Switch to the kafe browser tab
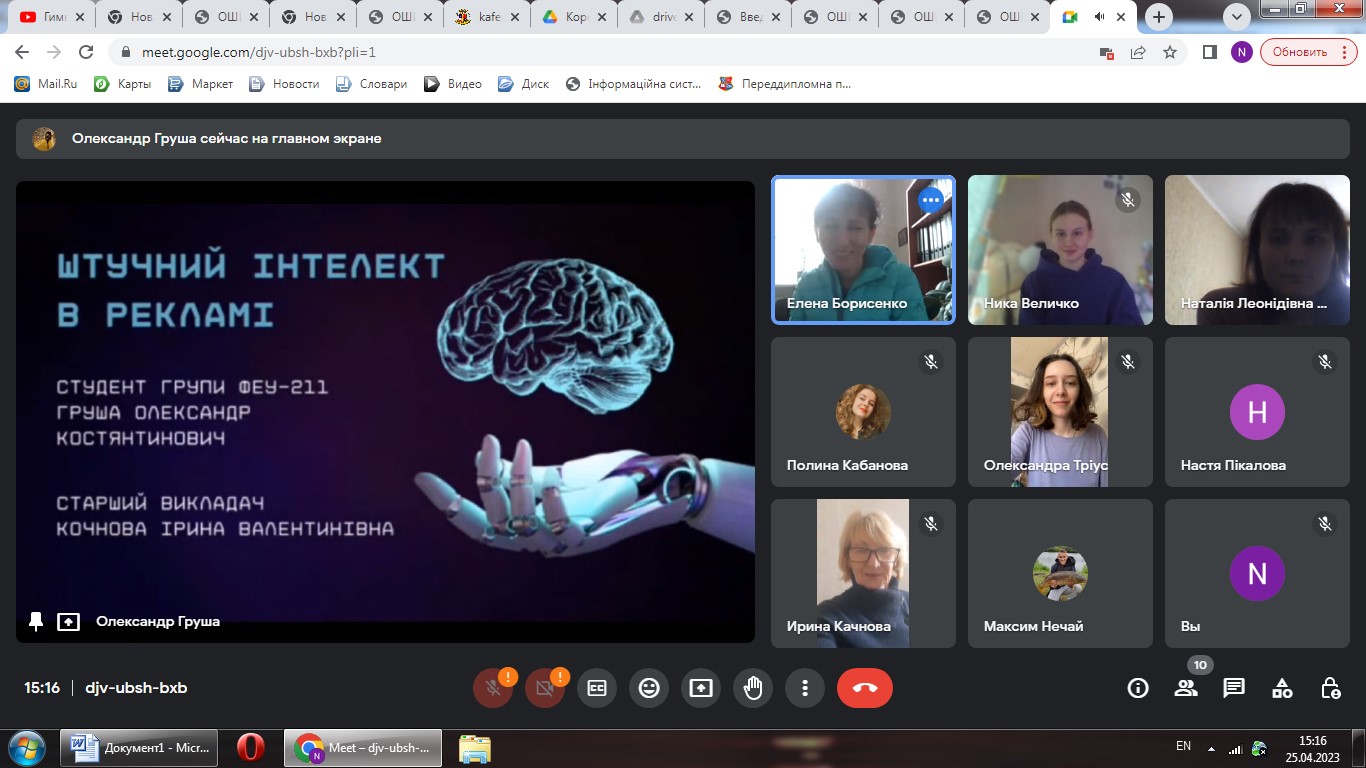 489,17
